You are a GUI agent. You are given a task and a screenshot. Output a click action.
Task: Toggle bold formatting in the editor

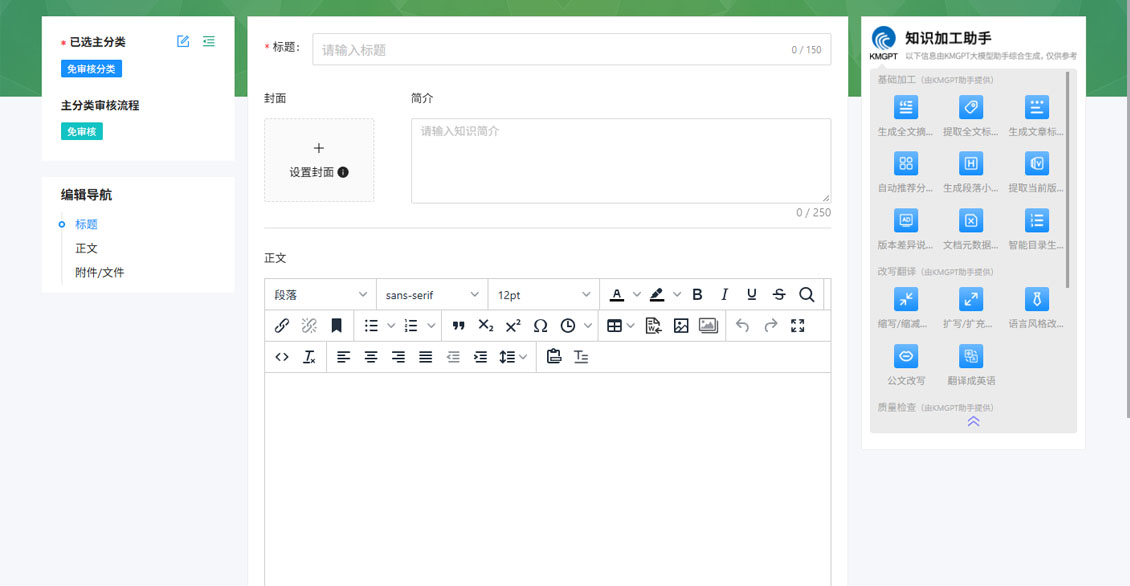point(697,294)
